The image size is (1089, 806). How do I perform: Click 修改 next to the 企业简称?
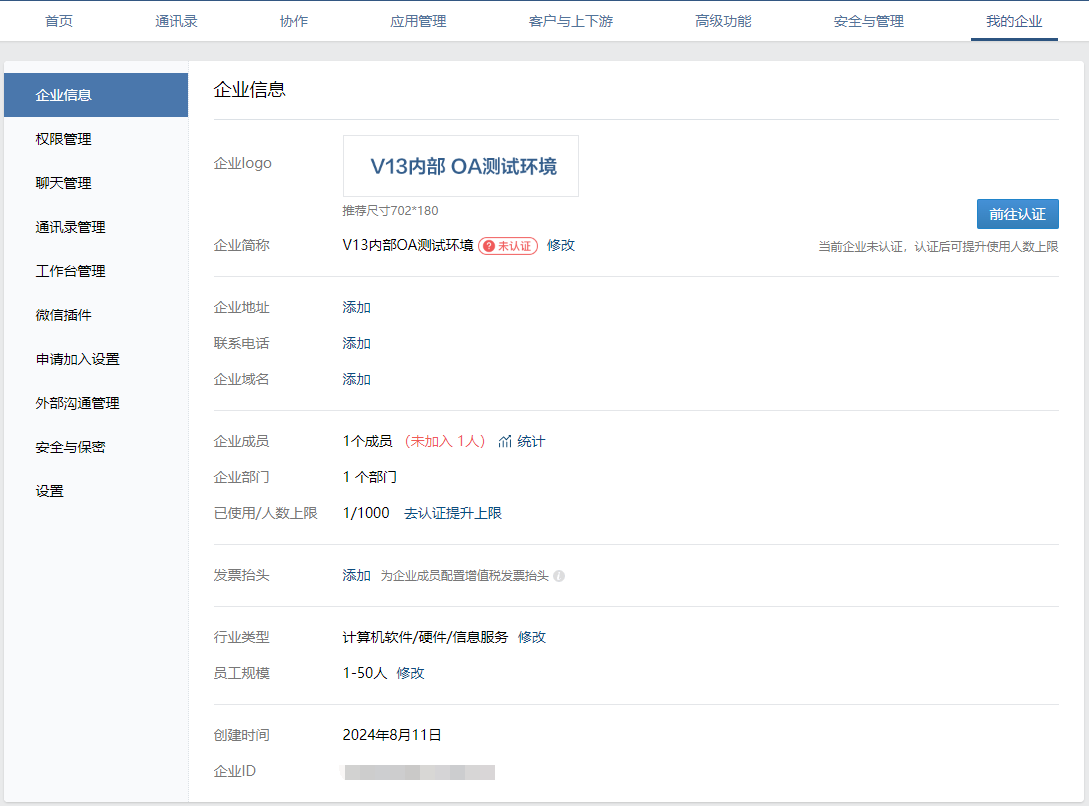tap(561, 245)
